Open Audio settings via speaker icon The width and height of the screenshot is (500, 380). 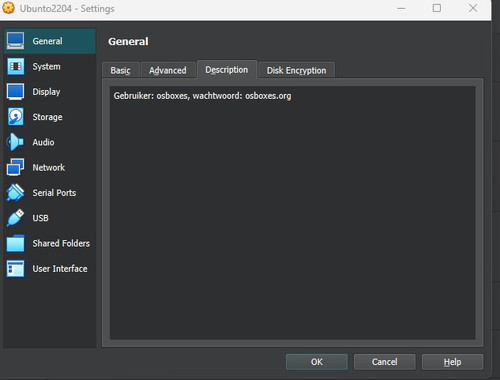[x=15, y=142]
